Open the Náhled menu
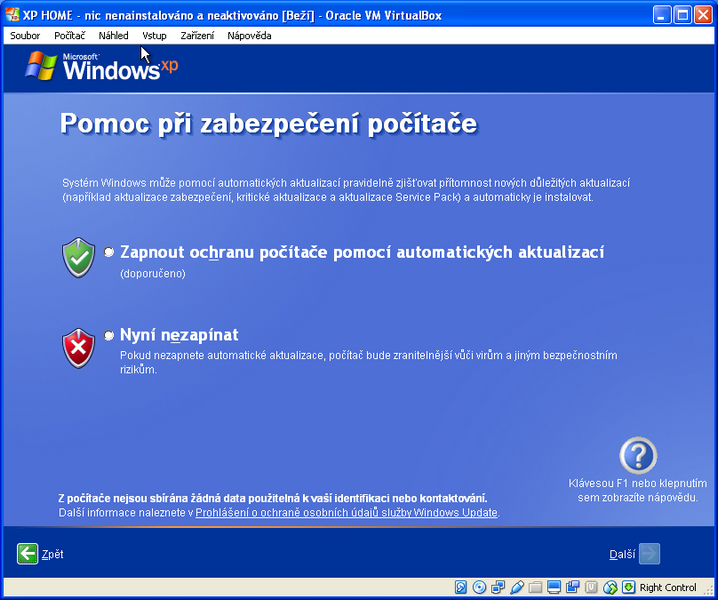This screenshot has width=718, height=600. pyautogui.click(x=114, y=35)
